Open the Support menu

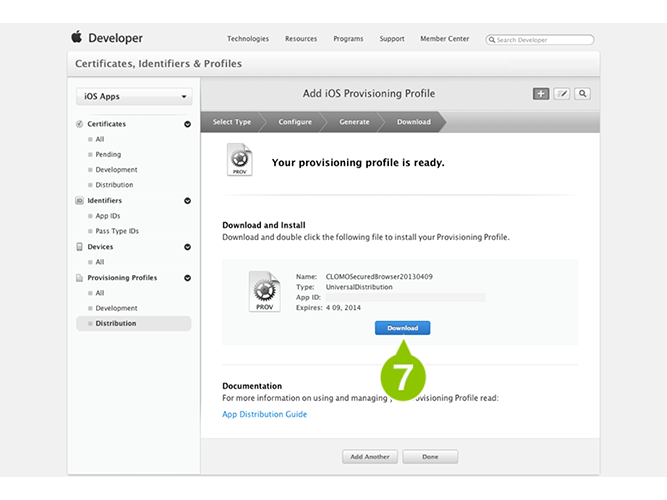[x=392, y=39]
